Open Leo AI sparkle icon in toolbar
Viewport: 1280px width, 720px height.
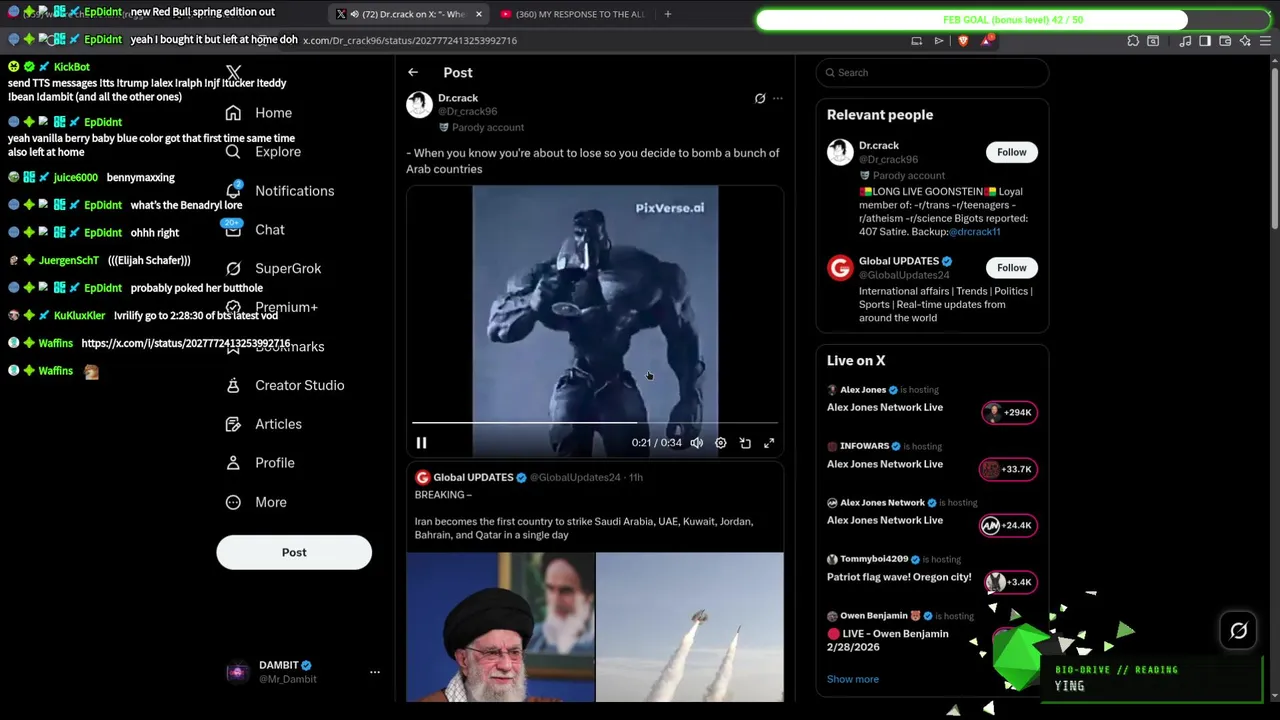[x=1245, y=41]
